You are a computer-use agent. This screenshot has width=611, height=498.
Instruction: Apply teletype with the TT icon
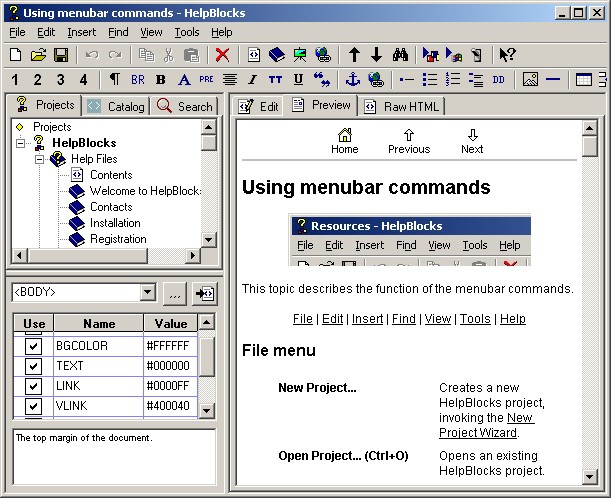(275, 80)
